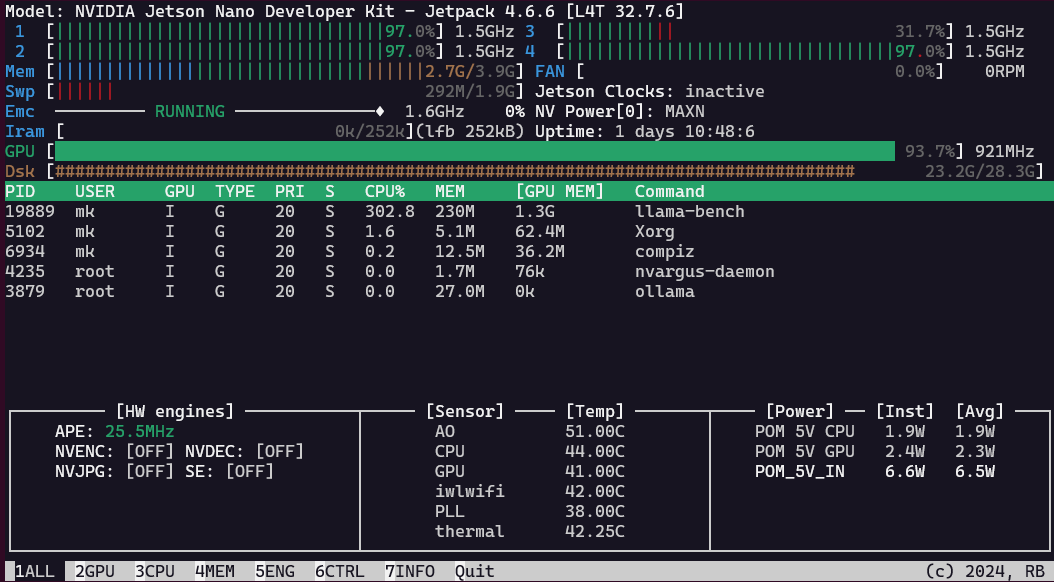Click Quit in the bottom bar
1054x582 pixels.
click(x=475, y=571)
